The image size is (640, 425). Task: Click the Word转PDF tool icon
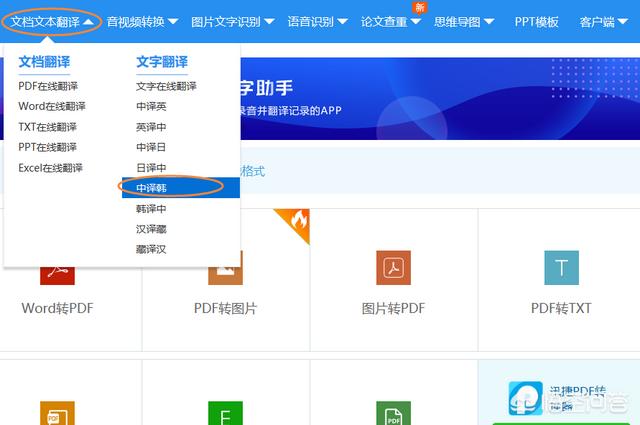pyautogui.click(x=57, y=269)
